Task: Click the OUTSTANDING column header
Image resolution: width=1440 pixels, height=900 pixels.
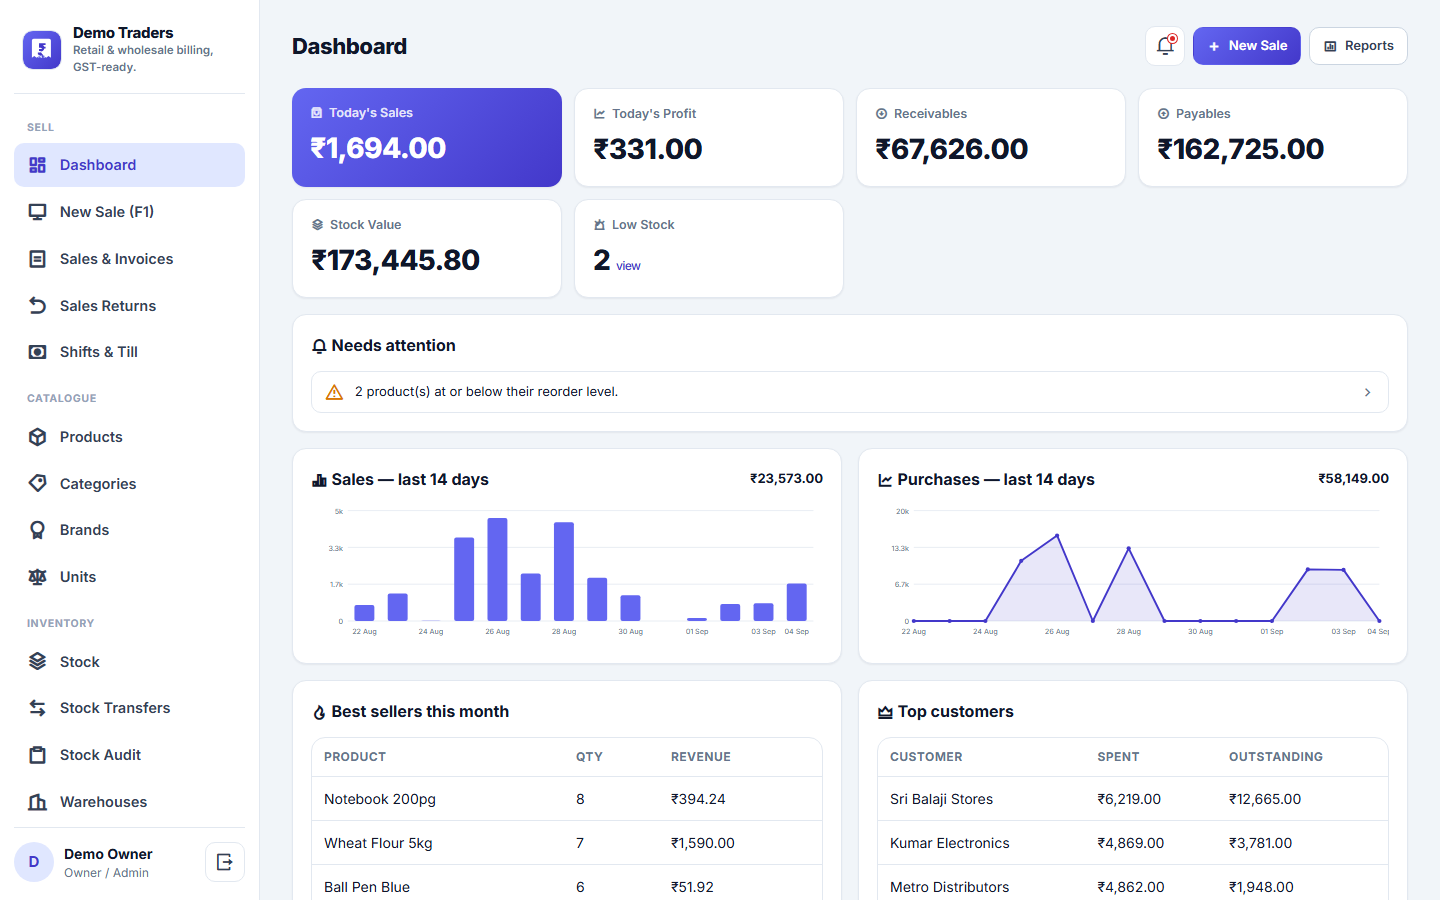Action: [1276, 757]
